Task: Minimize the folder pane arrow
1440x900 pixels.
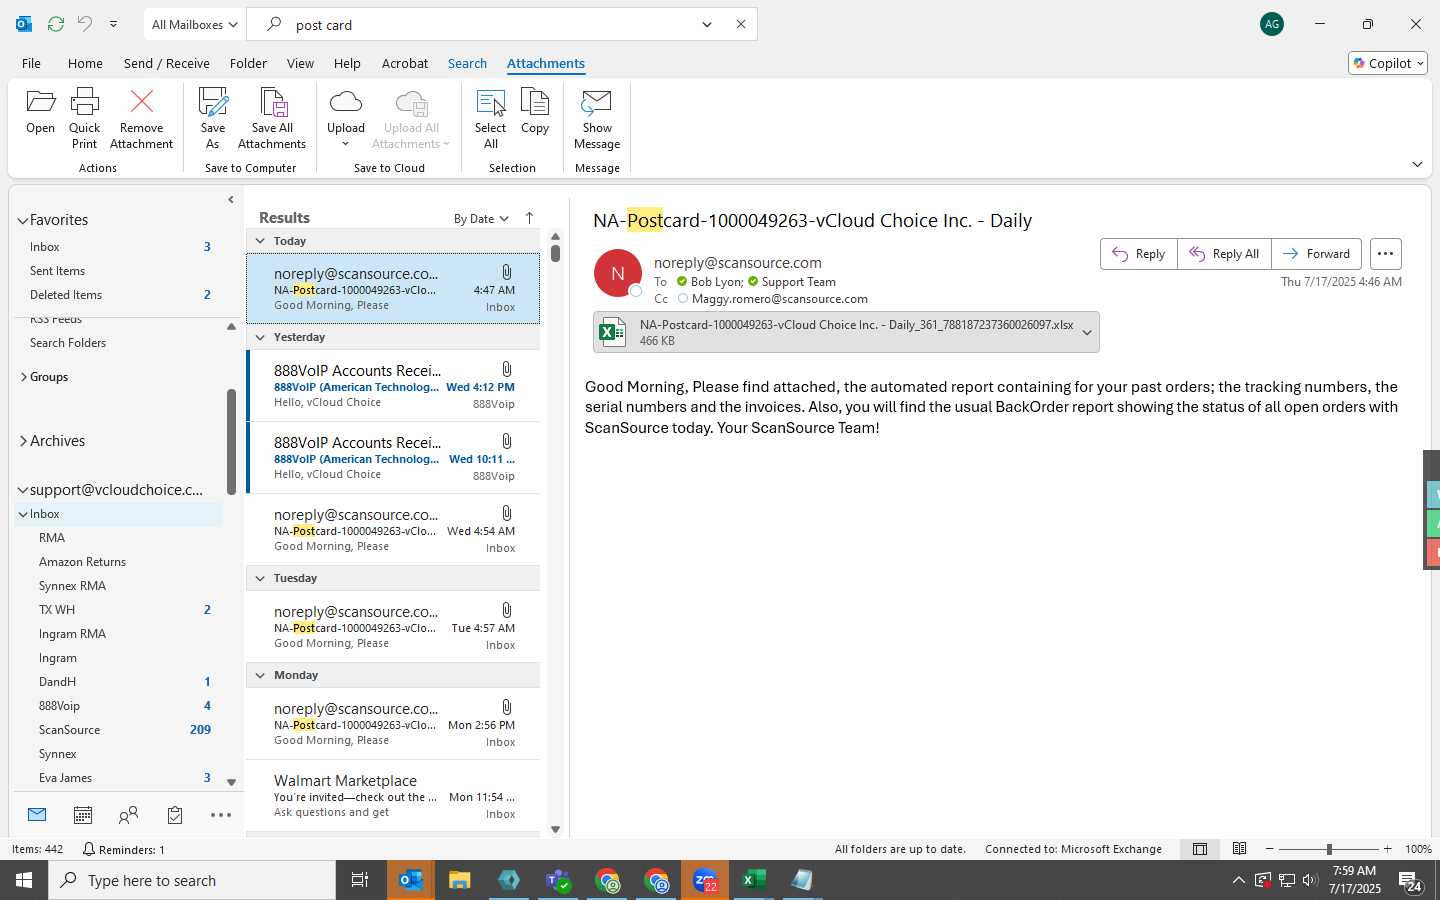Action: [x=231, y=200]
